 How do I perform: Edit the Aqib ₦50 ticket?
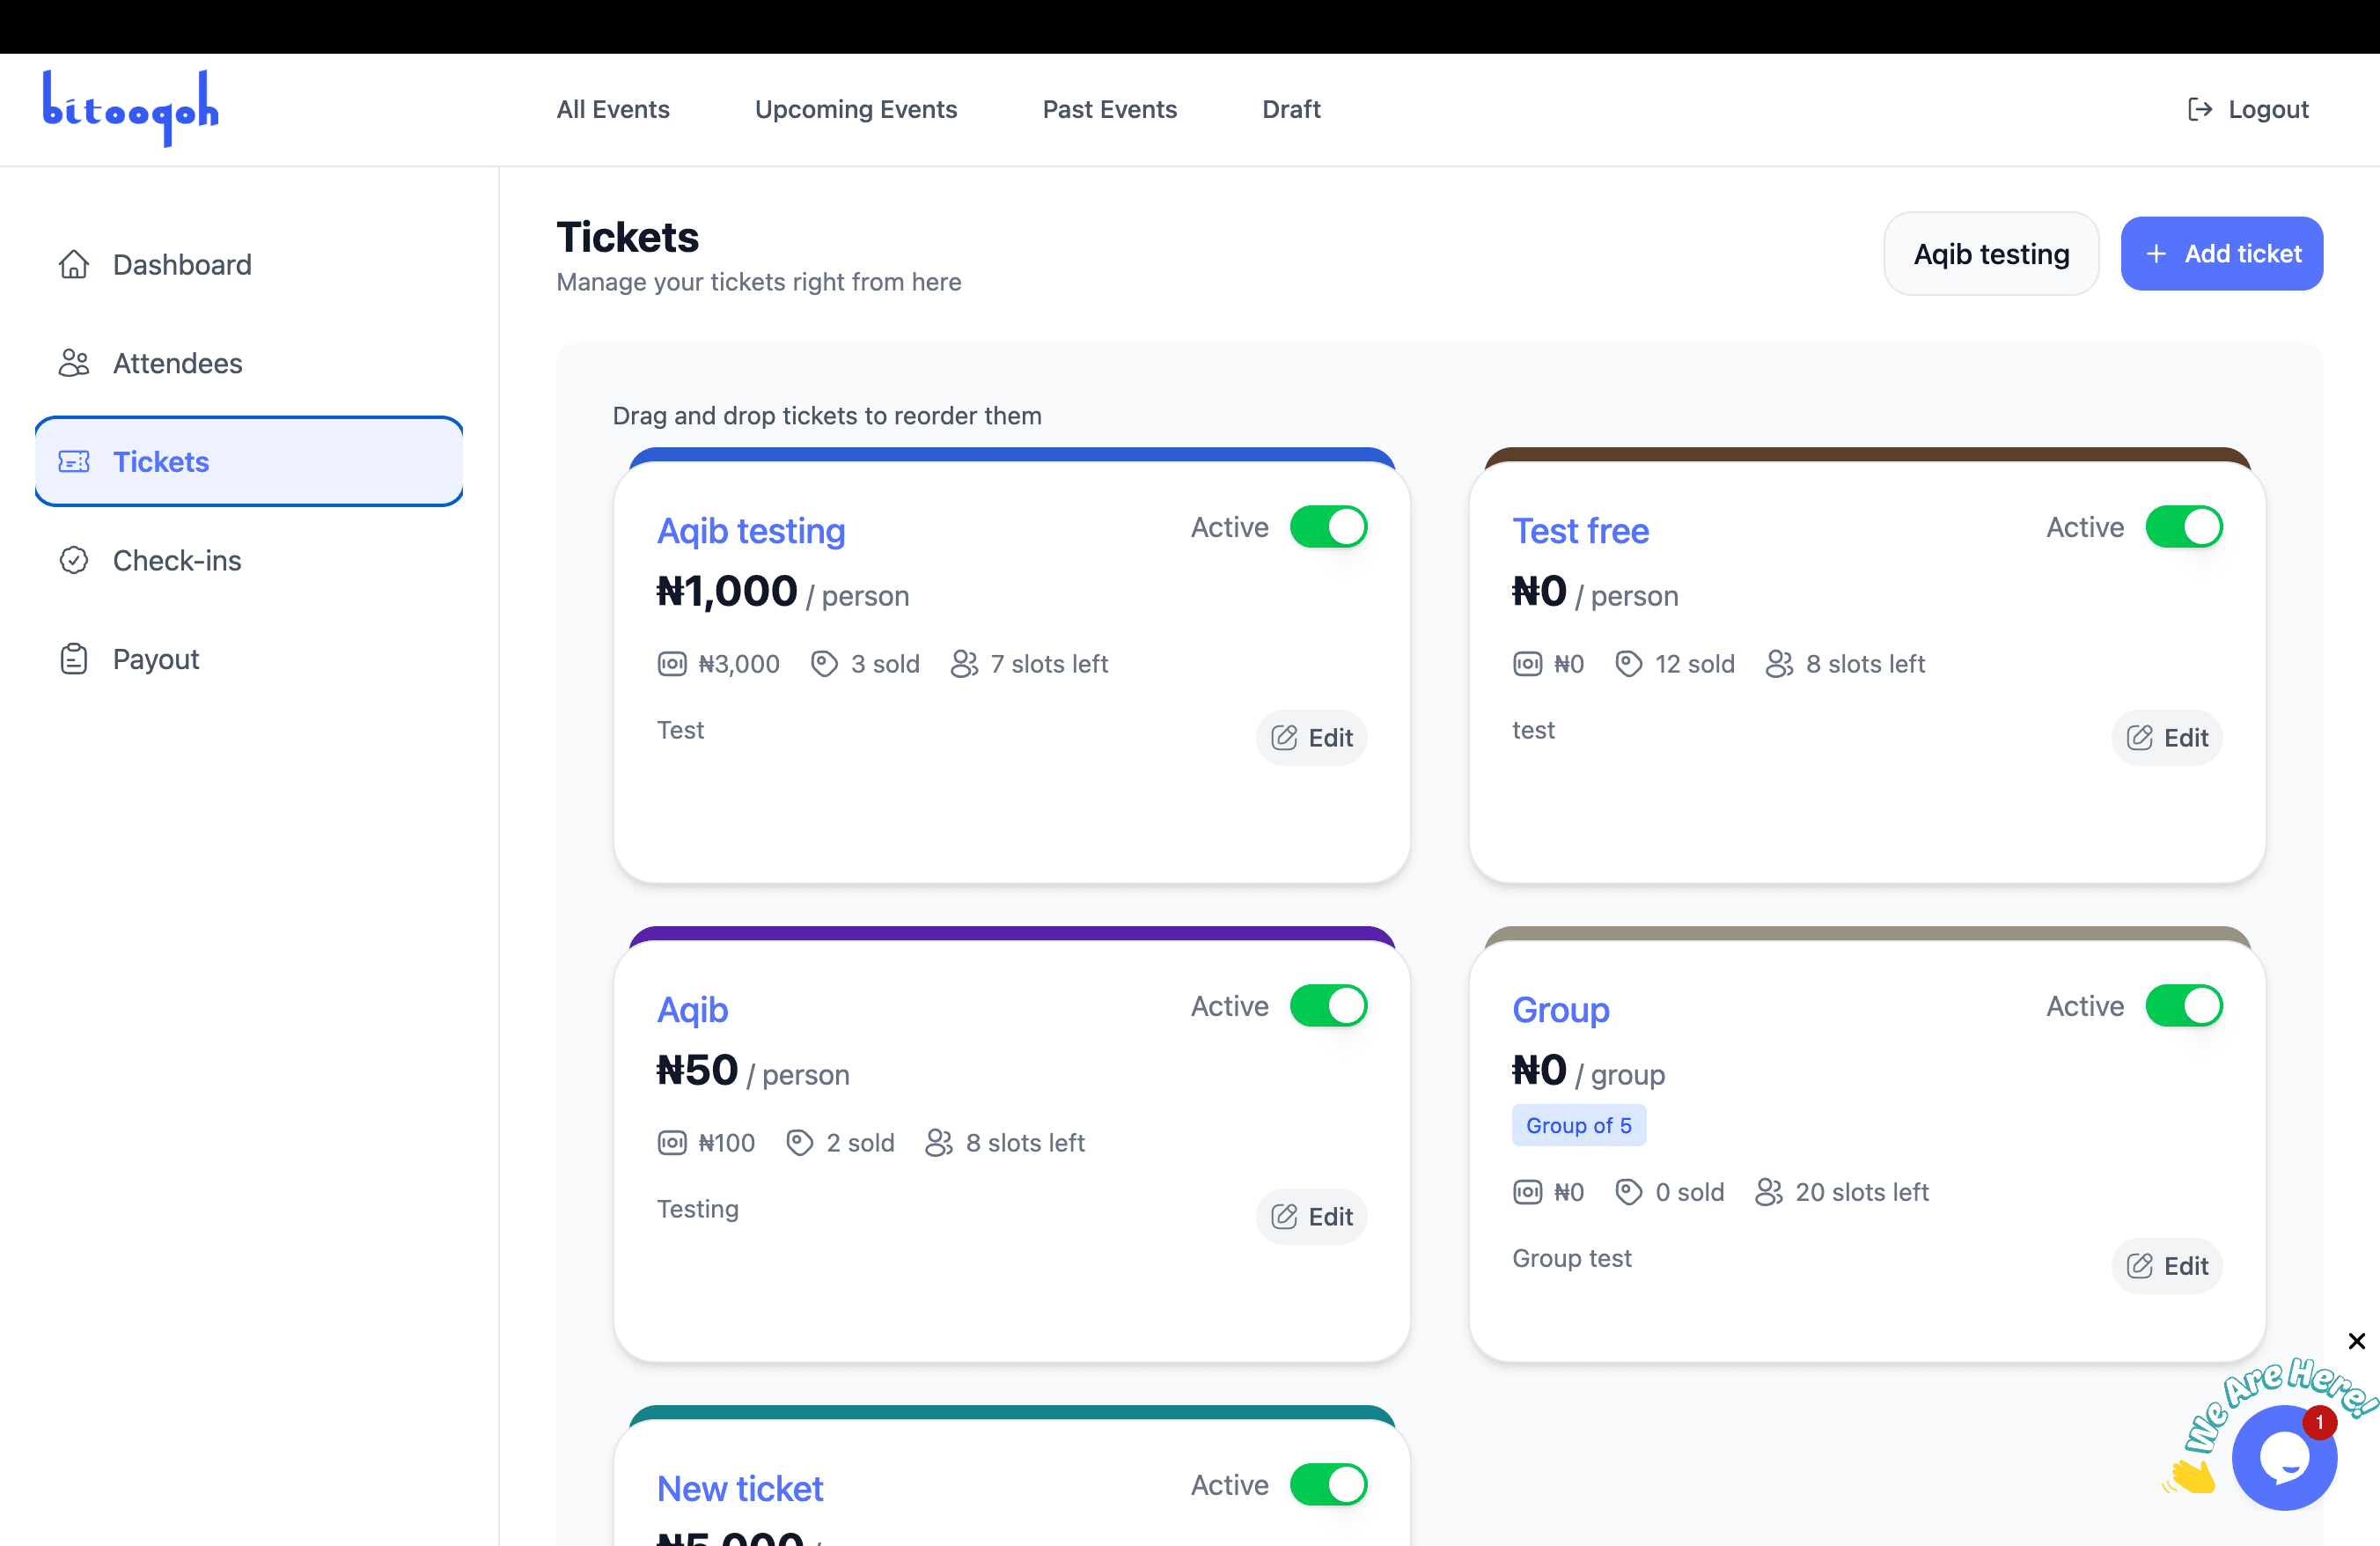1311,1217
